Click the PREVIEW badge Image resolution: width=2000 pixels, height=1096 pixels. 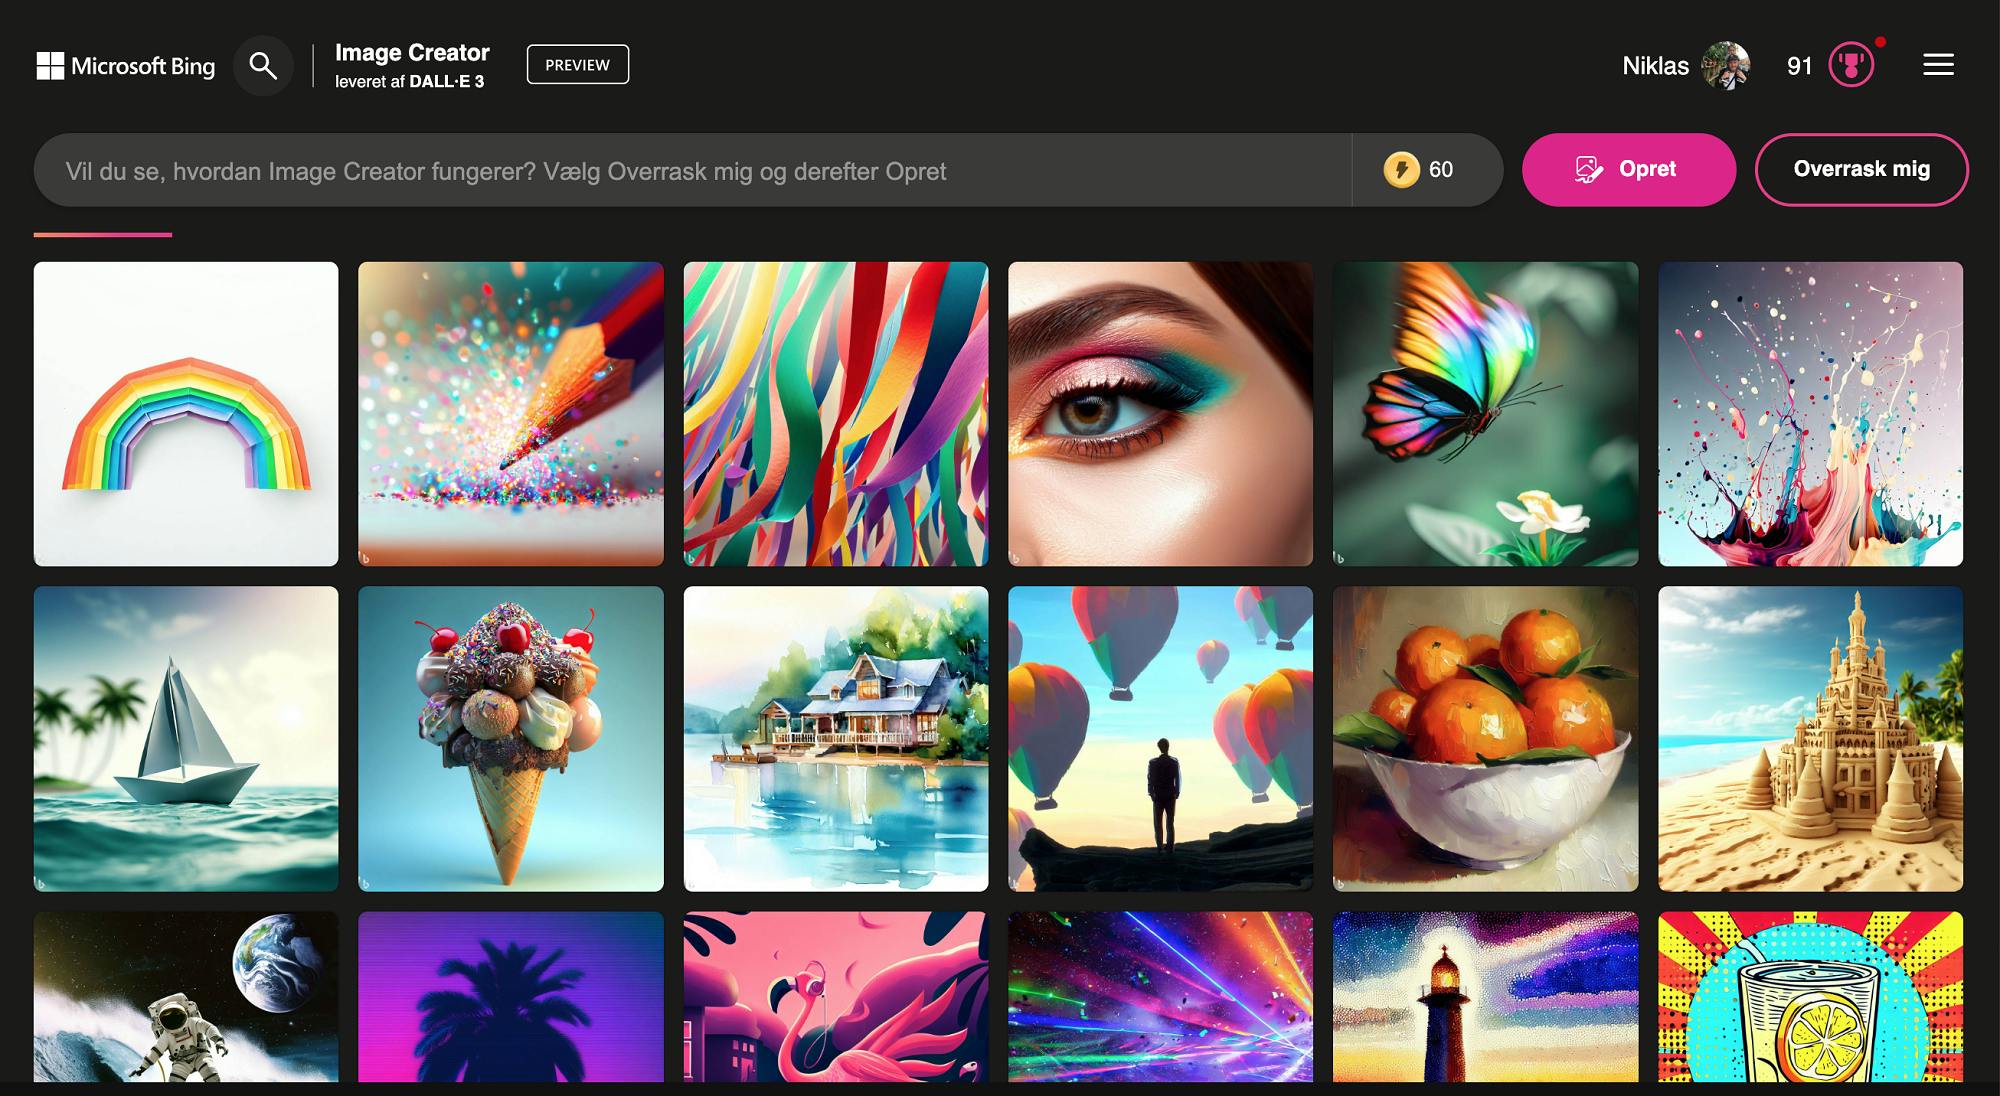[577, 65]
